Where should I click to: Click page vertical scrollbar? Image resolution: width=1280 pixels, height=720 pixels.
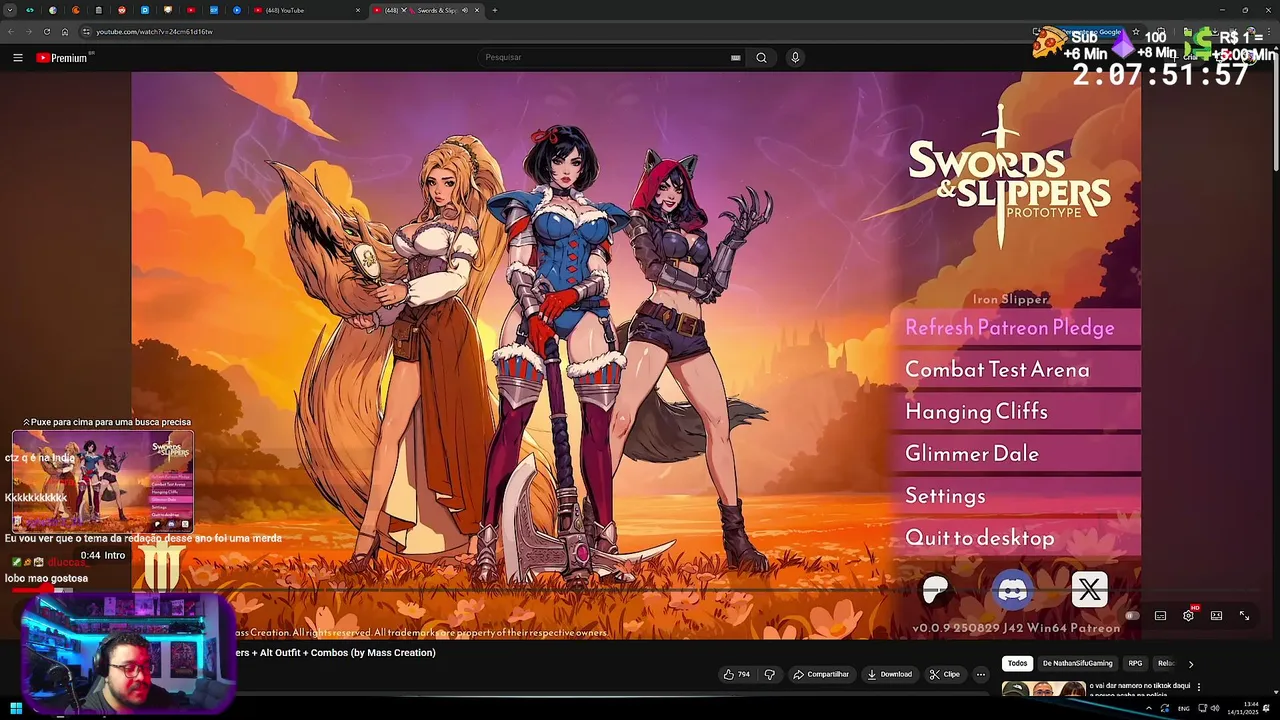pyautogui.click(x=1275, y=110)
